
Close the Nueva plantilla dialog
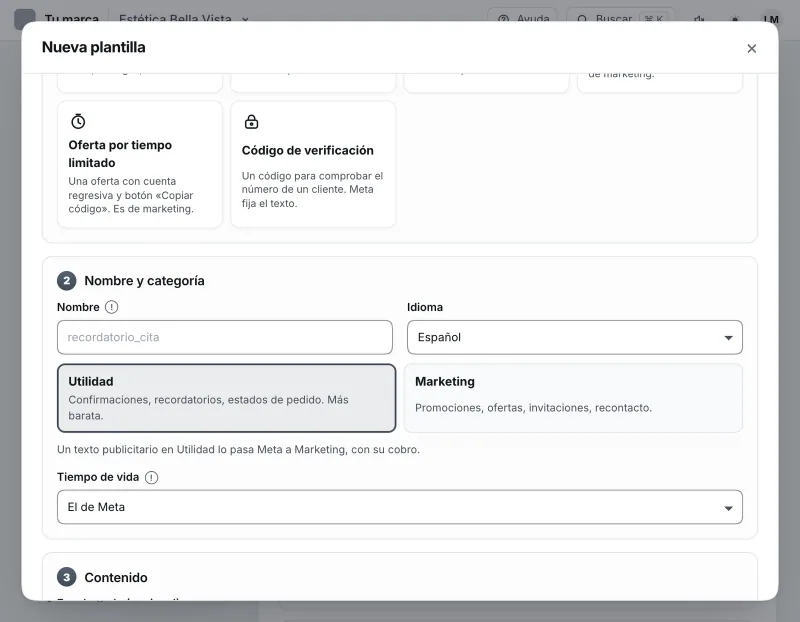(752, 48)
